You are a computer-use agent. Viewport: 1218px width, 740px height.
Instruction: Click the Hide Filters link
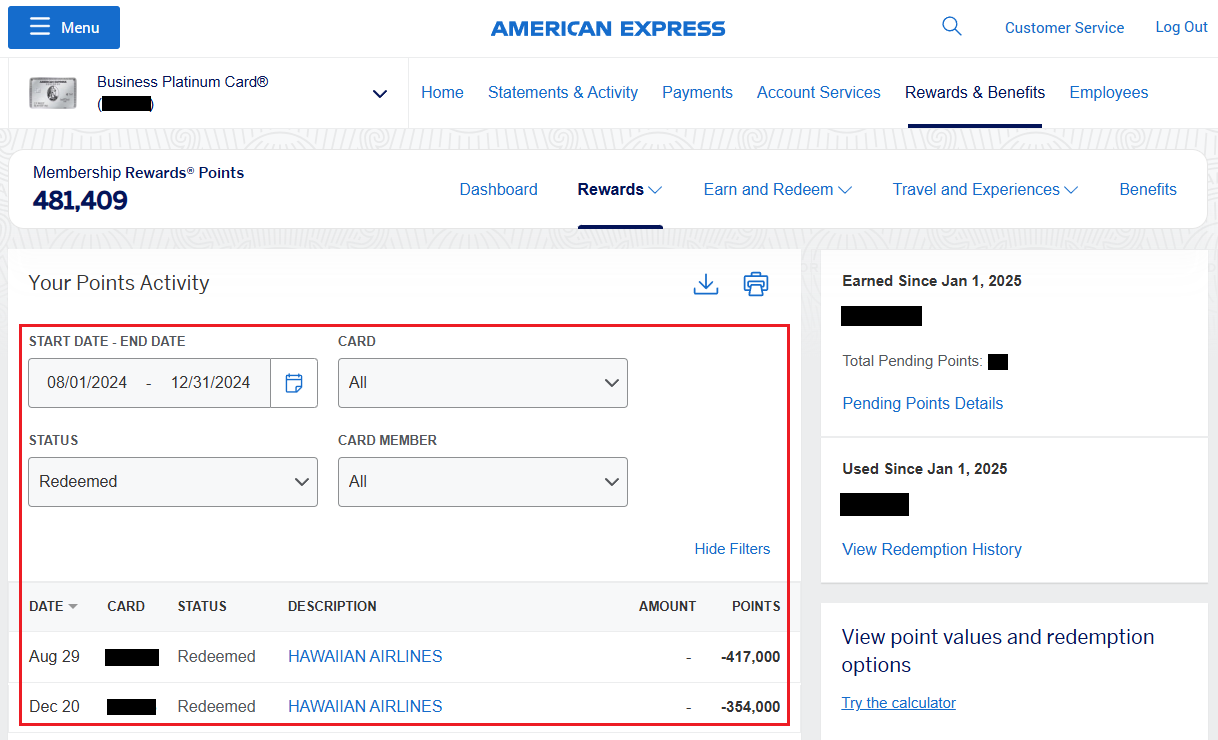click(x=733, y=549)
